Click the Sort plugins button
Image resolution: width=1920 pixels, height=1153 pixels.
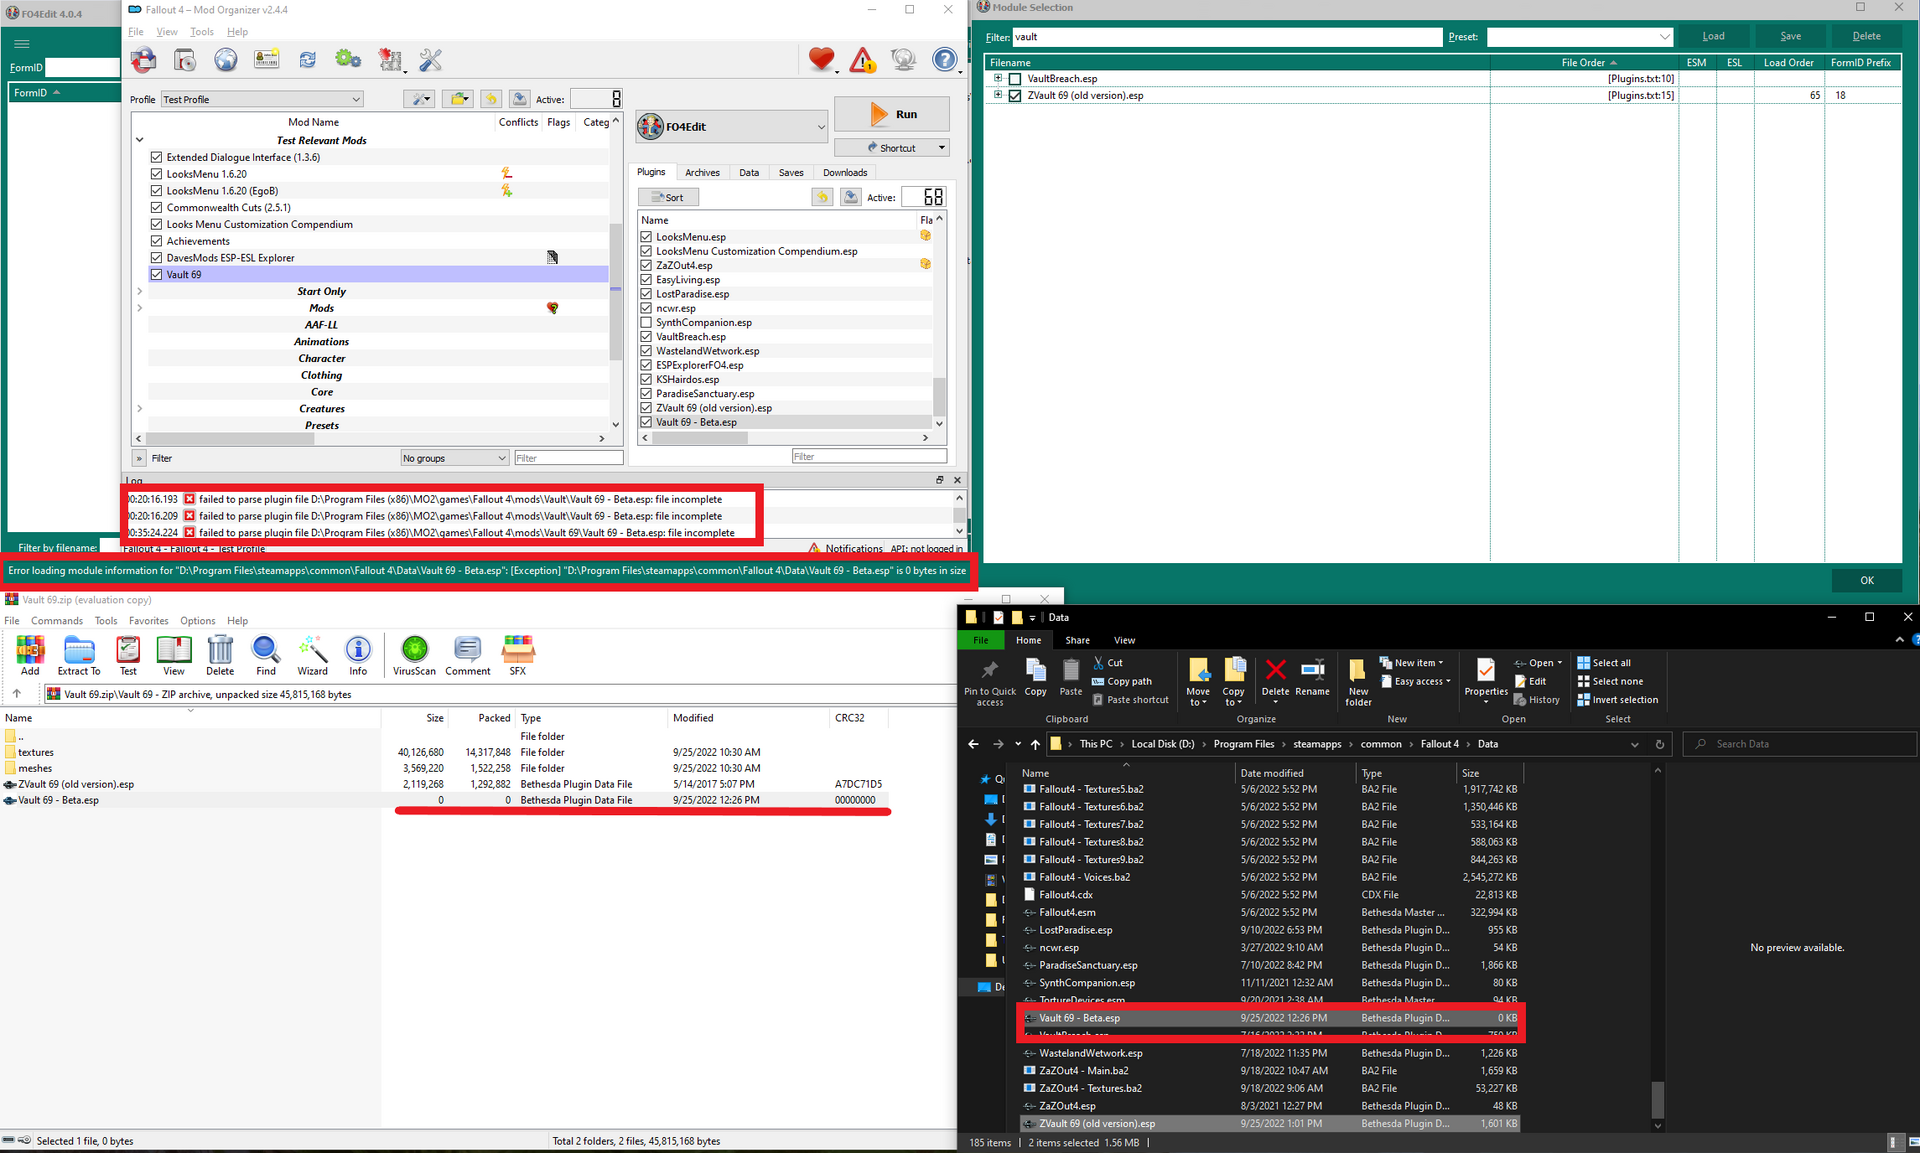668,198
